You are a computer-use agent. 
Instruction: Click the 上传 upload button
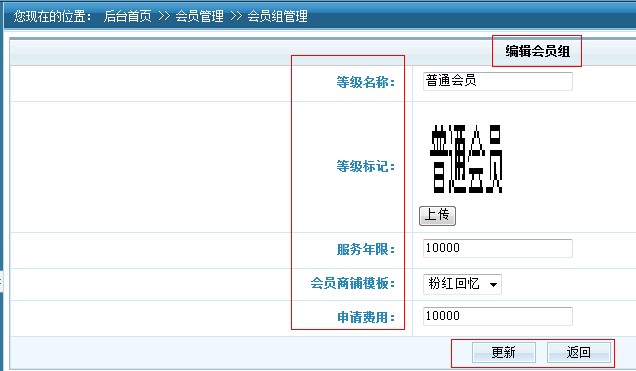click(437, 215)
